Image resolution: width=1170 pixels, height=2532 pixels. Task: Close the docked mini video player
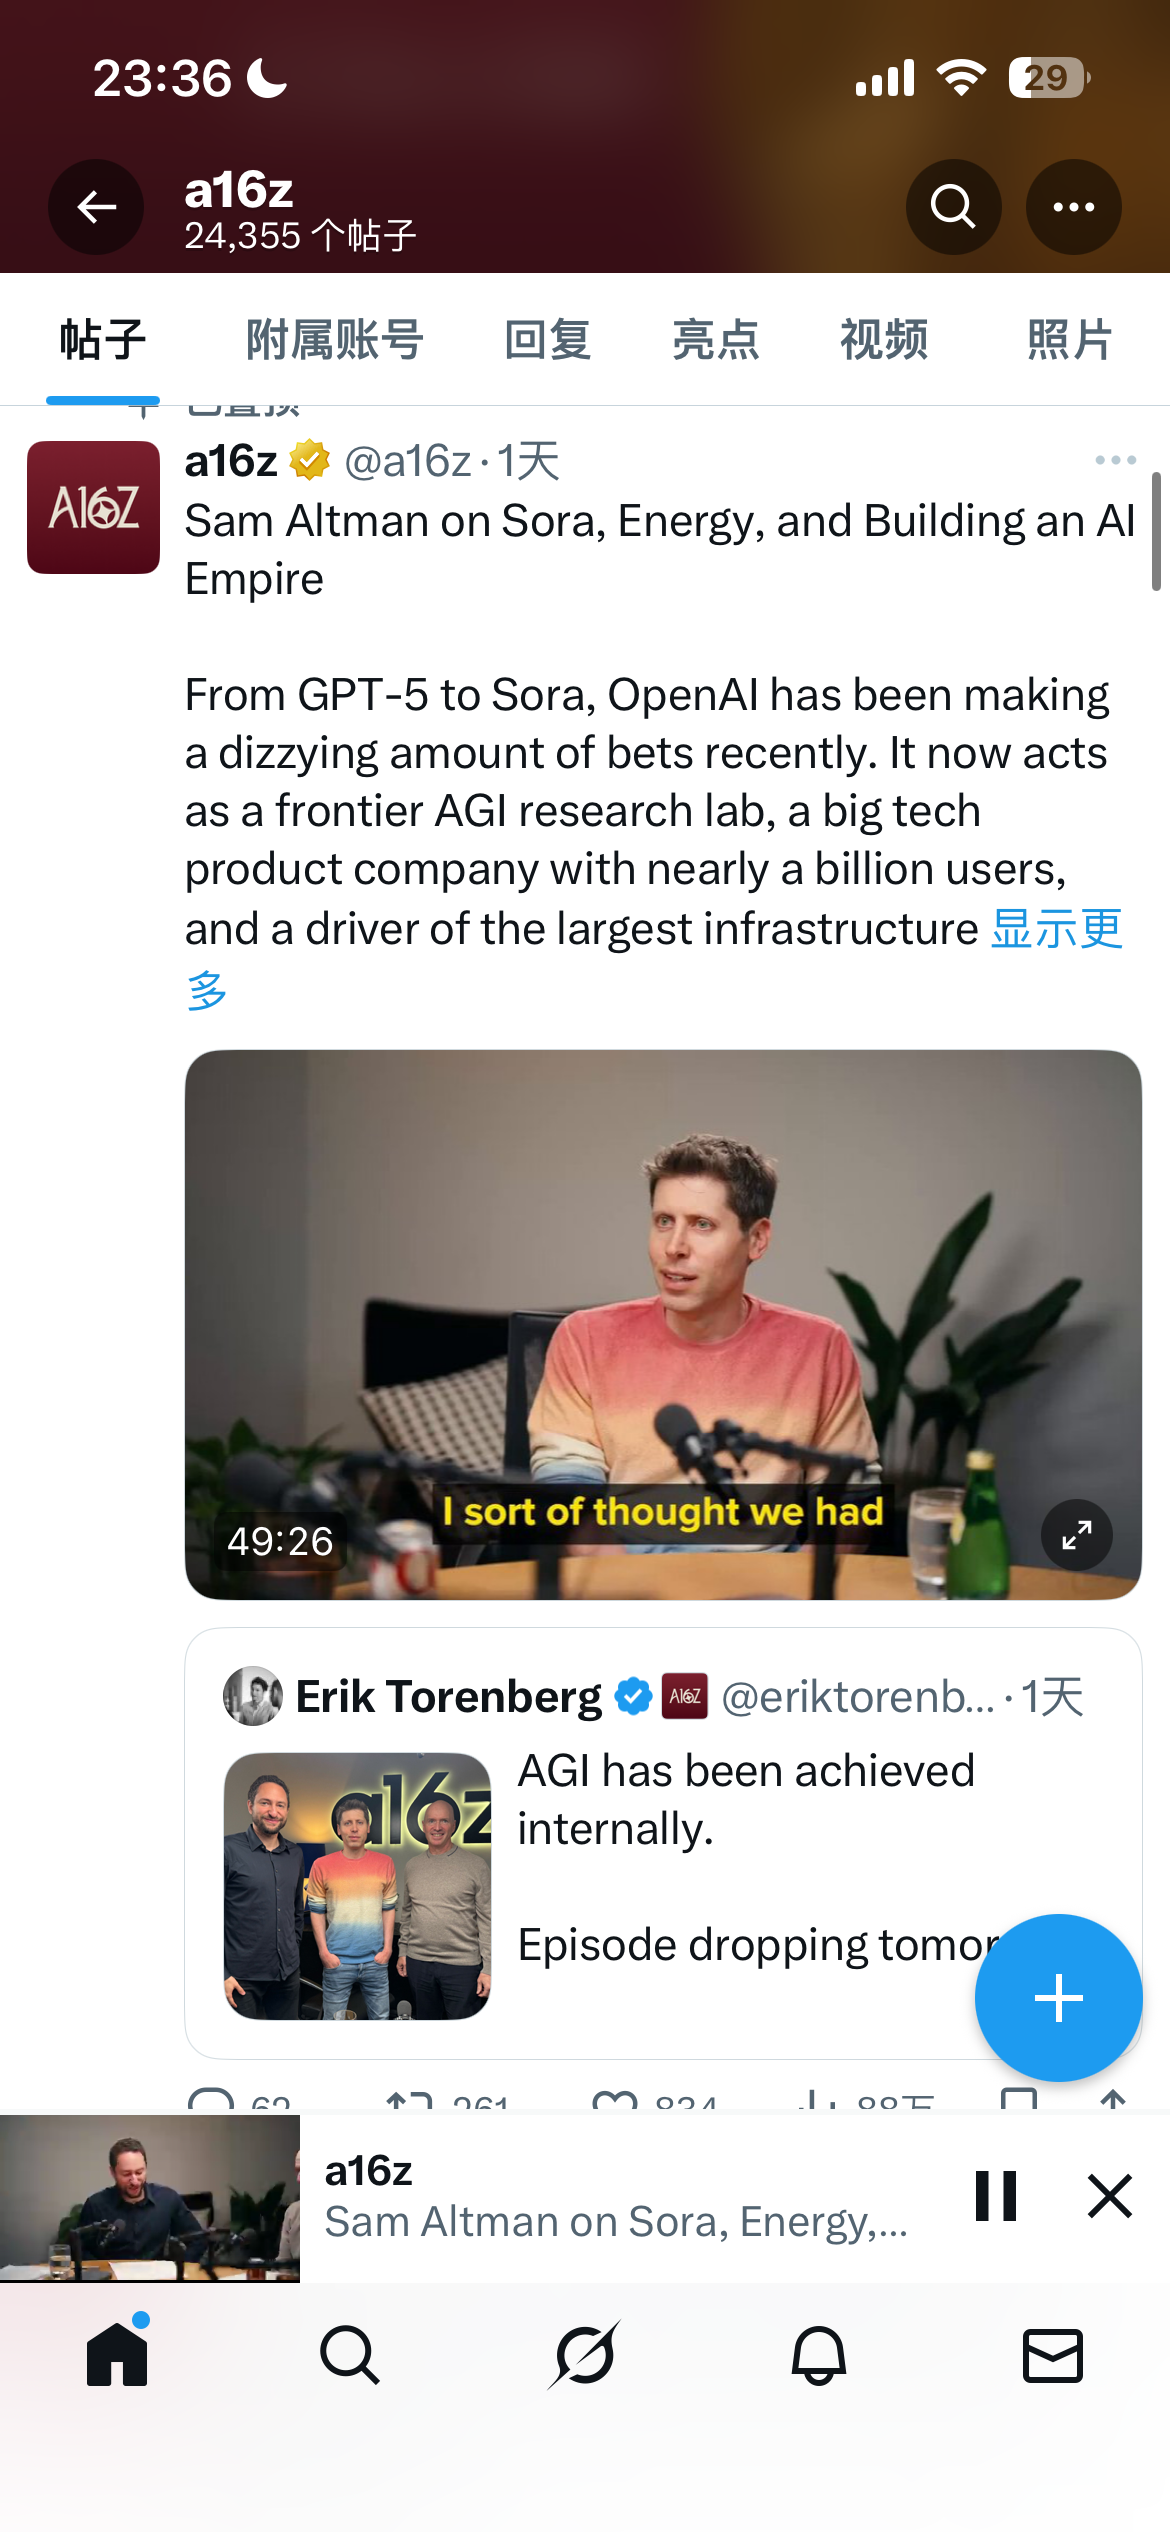(1109, 2197)
